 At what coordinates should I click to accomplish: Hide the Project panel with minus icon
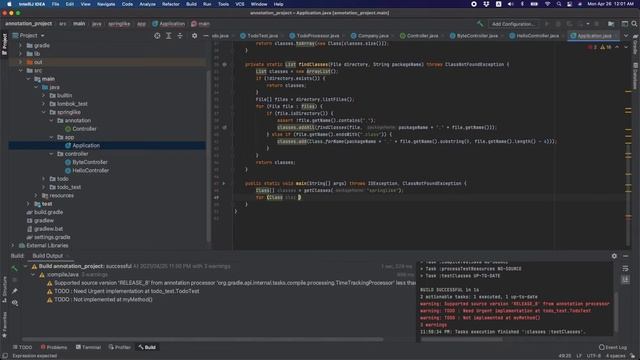tap(206, 36)
